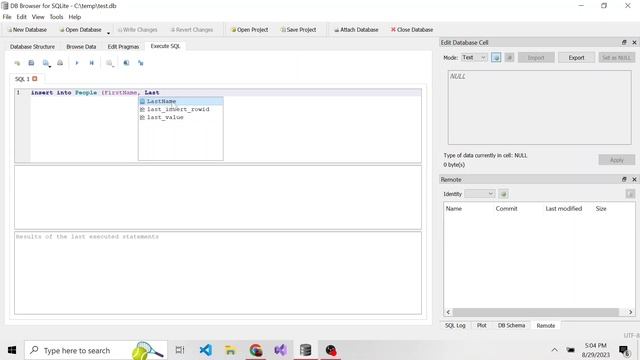Screen dimensions: 640x360
Task: Choose last_insert_rowid from autocomplete list
Action: [x=181, y=109]
